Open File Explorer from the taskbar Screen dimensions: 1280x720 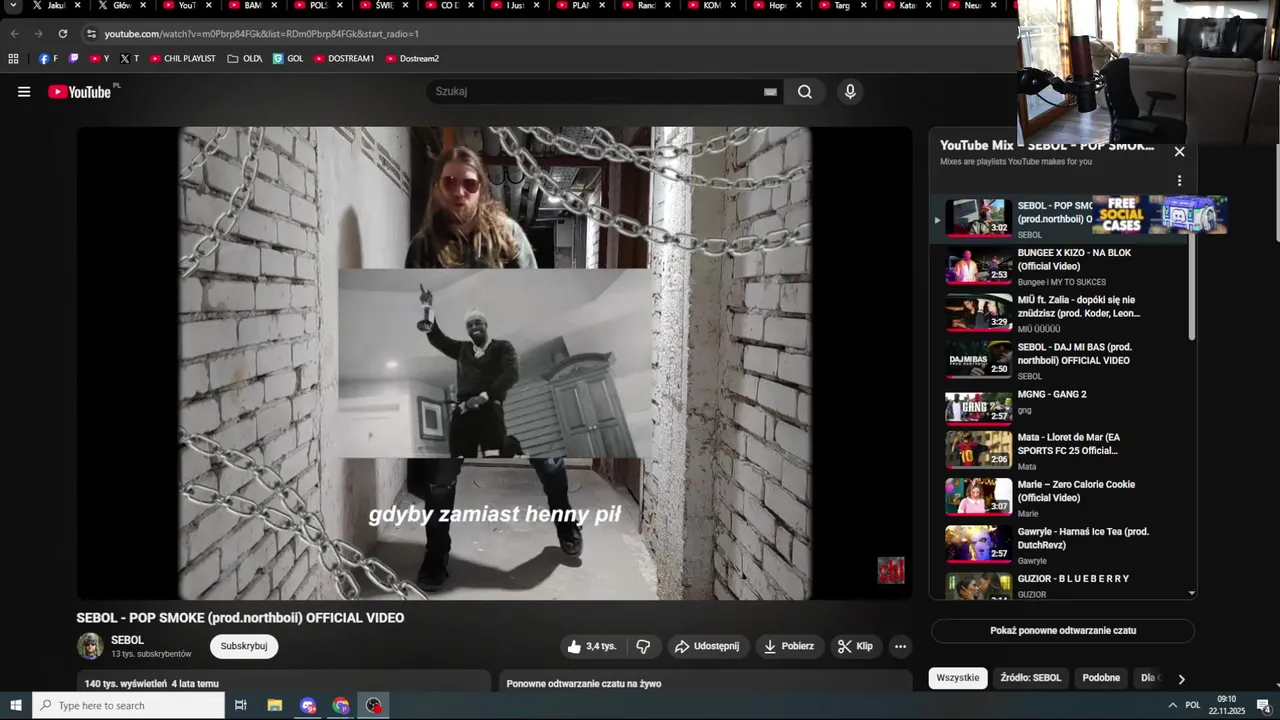[274, 706]
